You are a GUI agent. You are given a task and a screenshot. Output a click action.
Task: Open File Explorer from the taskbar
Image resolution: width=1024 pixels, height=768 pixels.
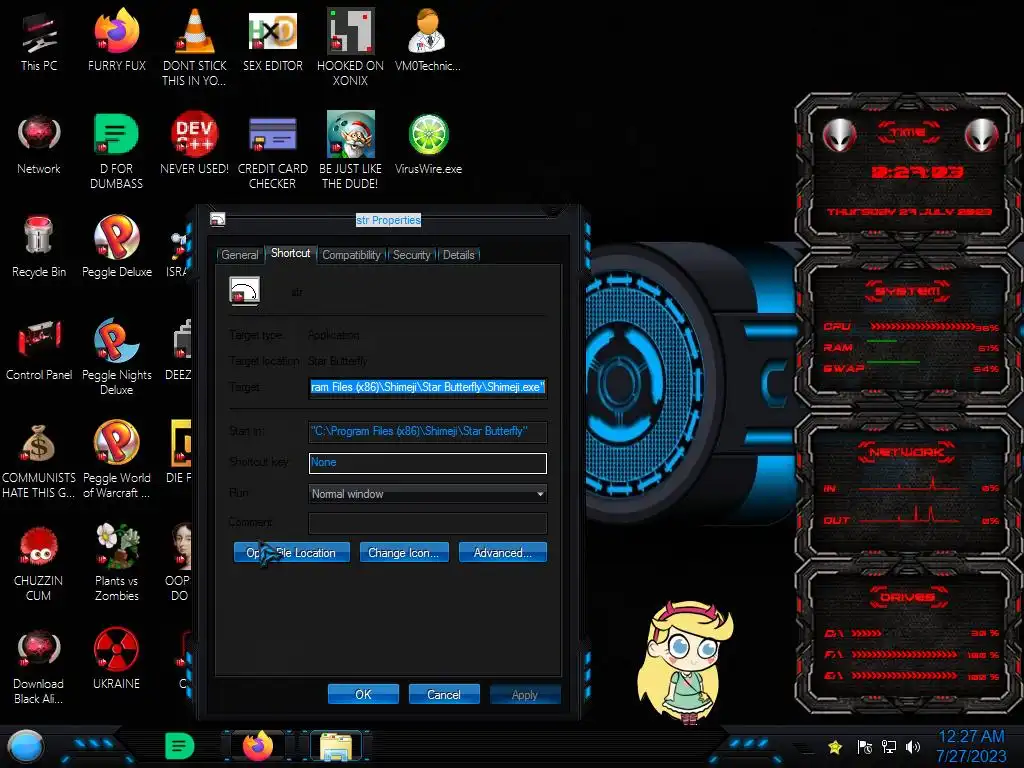coord(336,746)
